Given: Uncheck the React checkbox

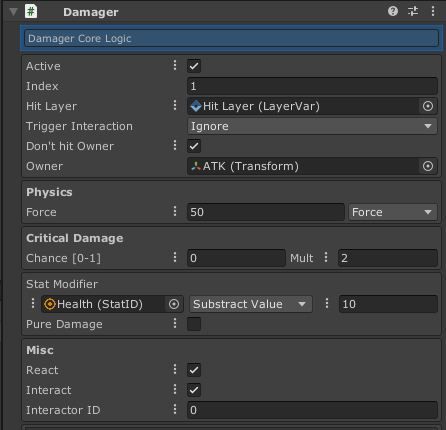Looking at the screenshot, I should pos(194,370).
